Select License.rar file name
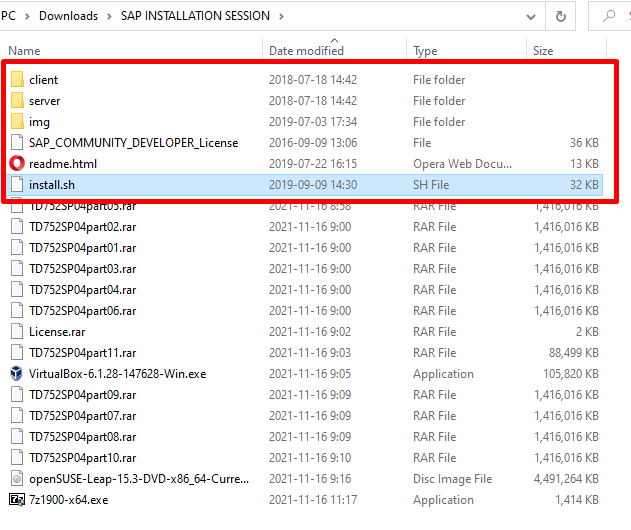Screen dimensions: 631x530 click(x=57, y=332)
